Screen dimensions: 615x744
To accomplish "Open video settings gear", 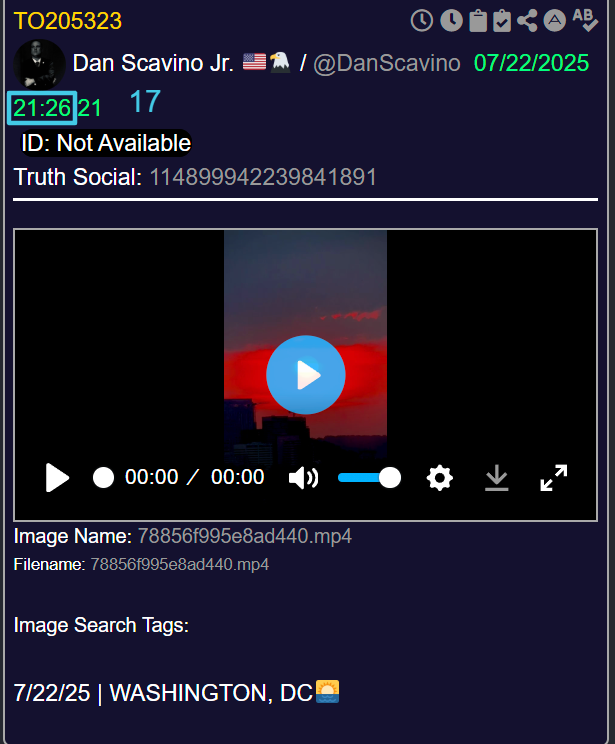I will (x=439, y=477).
